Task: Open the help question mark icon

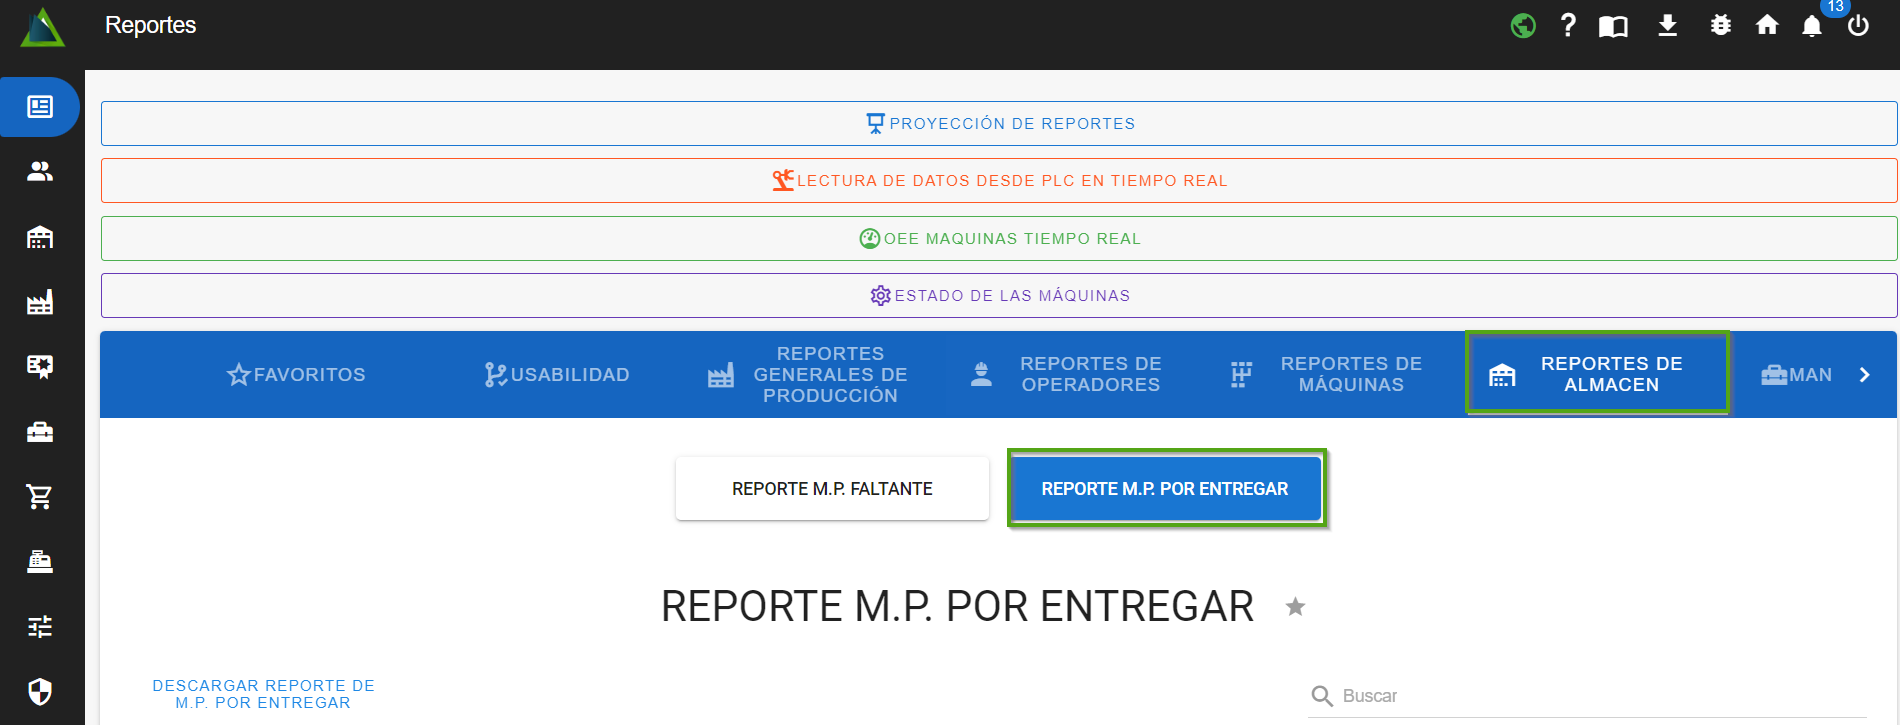Action: 1568,26
